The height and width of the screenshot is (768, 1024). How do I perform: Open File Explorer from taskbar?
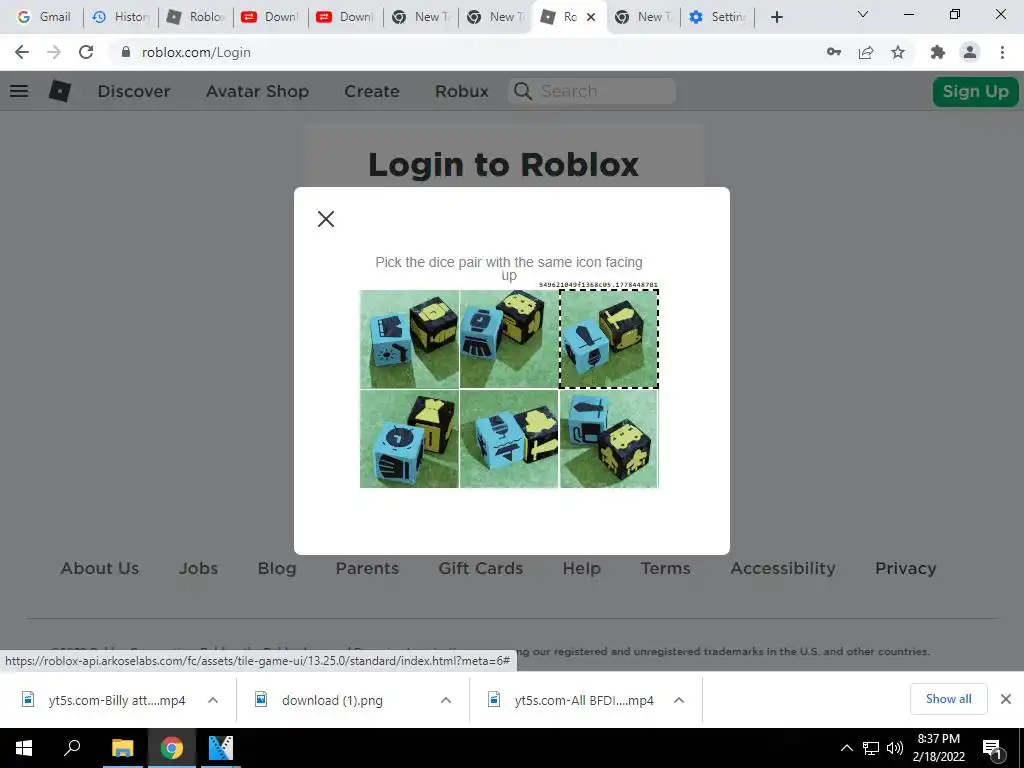pyautogui.click(x=122, y=748)
